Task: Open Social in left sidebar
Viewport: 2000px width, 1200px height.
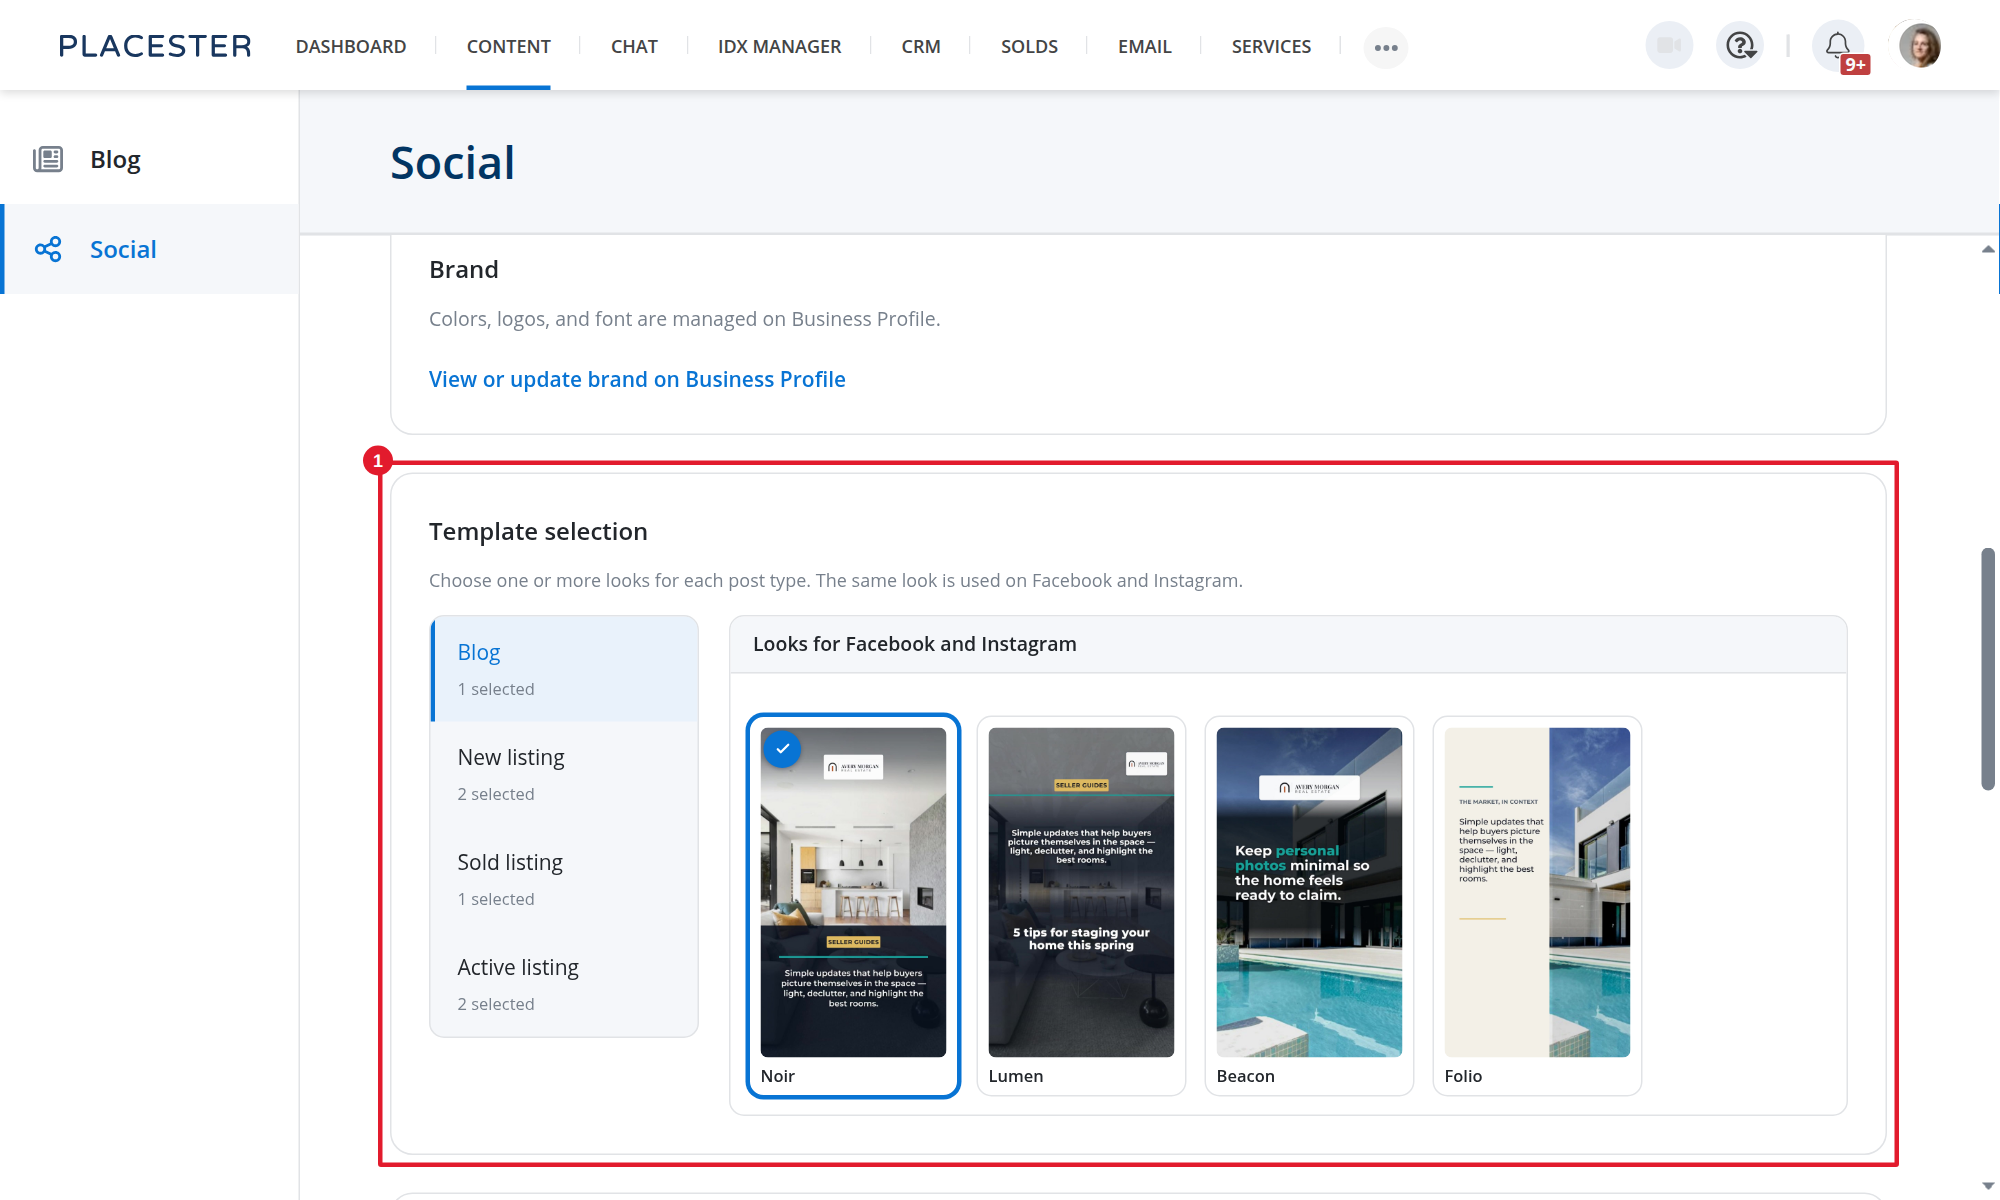Action: pos(150,249)
